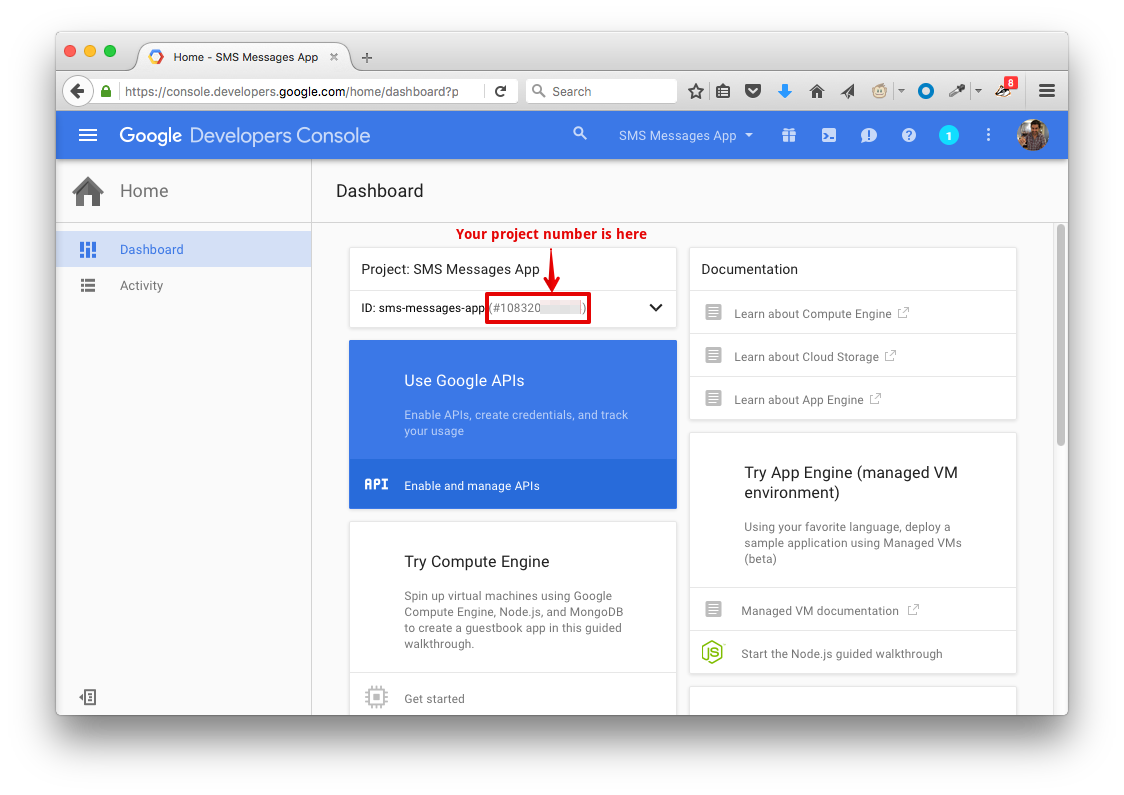Open the hamburger navigation menu in console header
The image size is (1124, 795).
87,135
